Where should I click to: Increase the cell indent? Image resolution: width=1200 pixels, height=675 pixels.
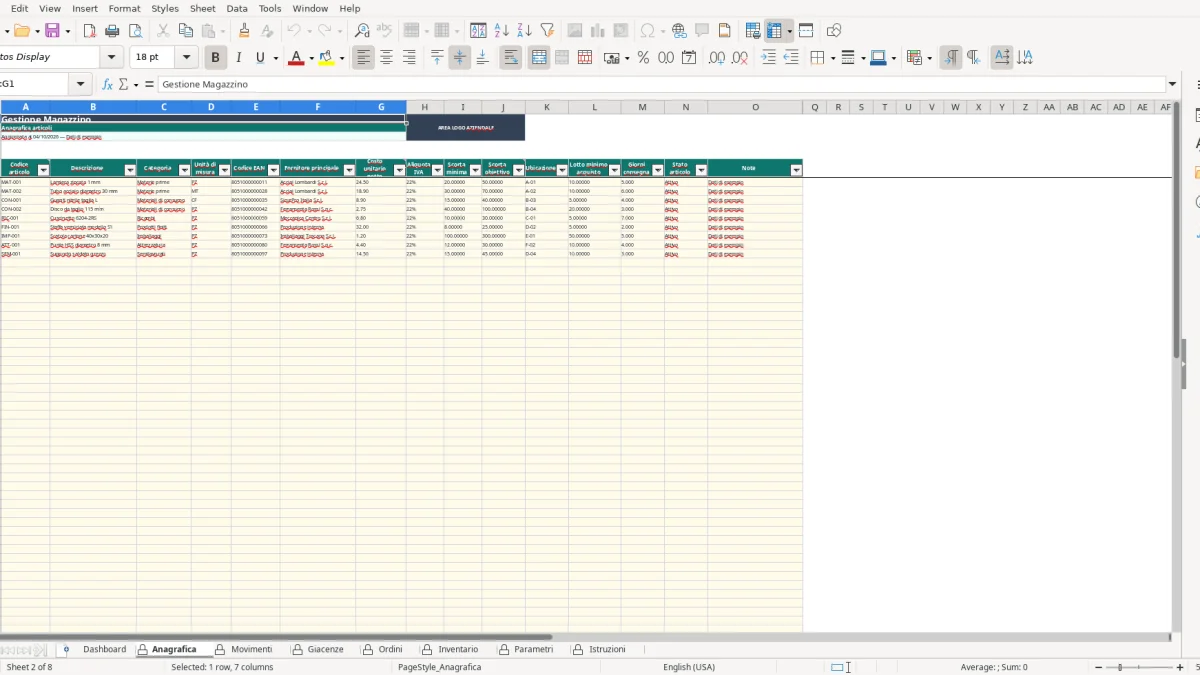[768, 58]
